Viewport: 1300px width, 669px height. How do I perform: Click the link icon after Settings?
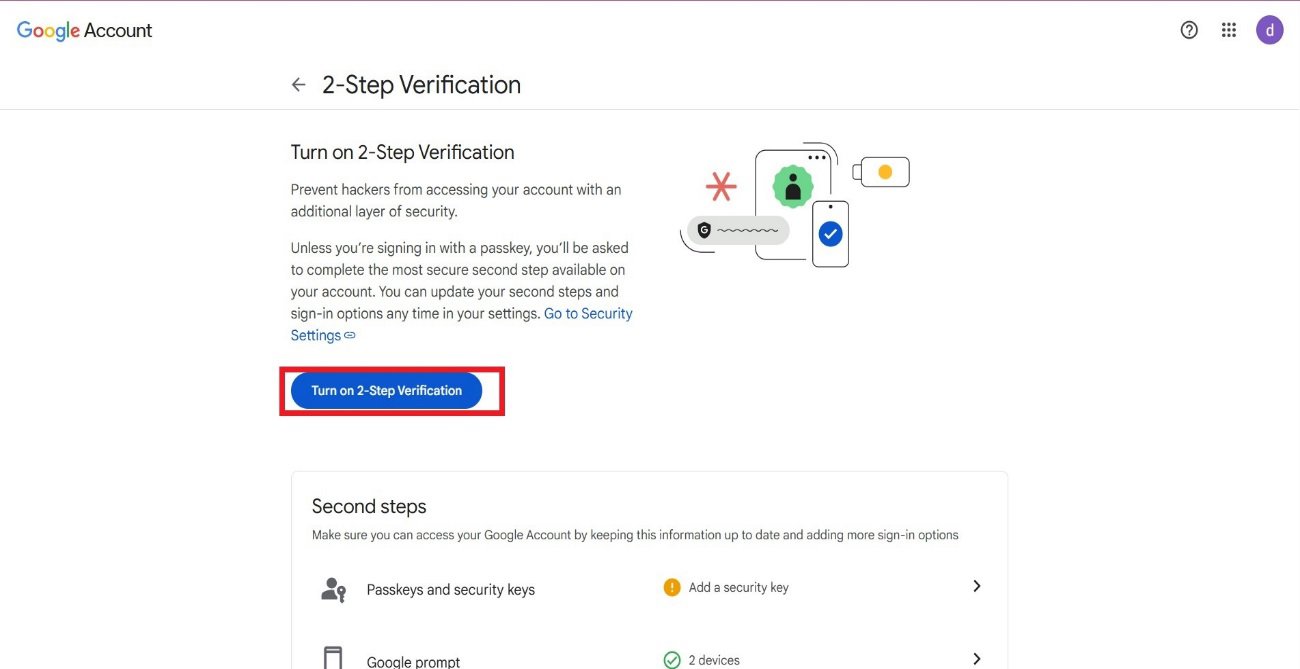click(350, 336)
